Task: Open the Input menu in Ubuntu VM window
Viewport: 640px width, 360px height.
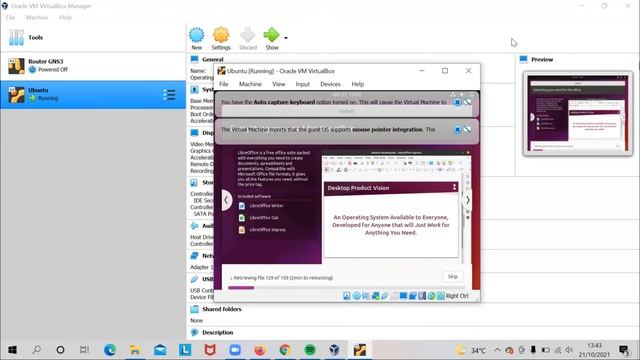Action: 302,84
